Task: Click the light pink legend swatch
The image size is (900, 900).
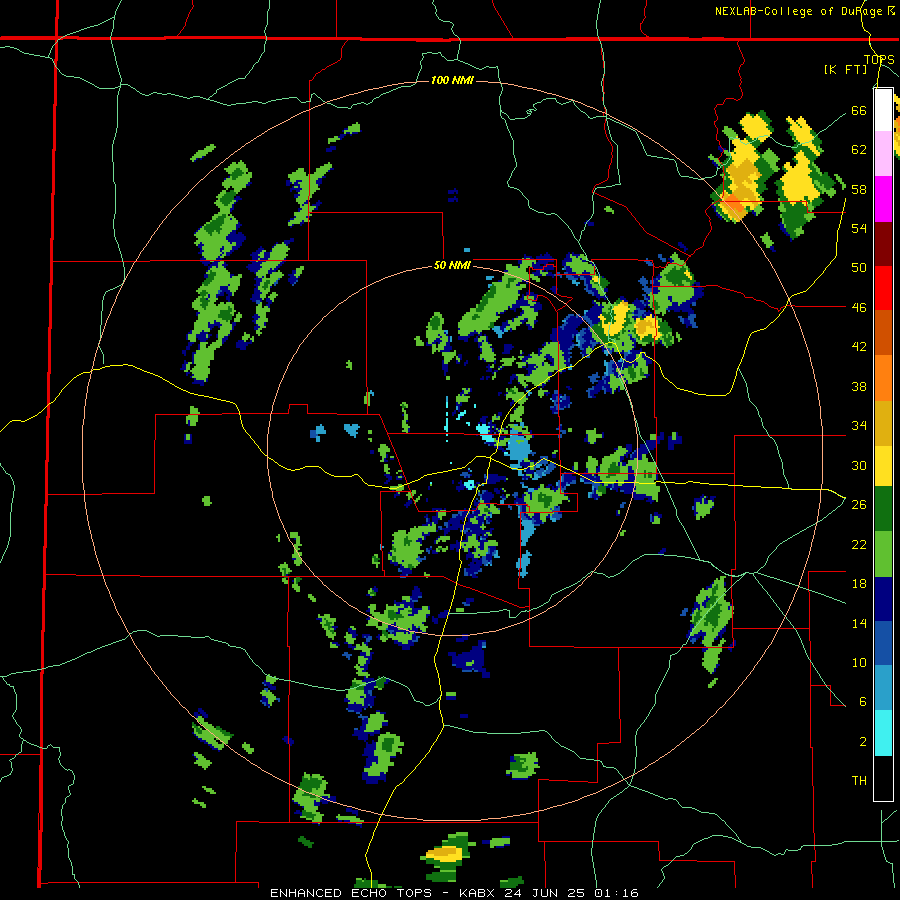Action: pos(883,154)
